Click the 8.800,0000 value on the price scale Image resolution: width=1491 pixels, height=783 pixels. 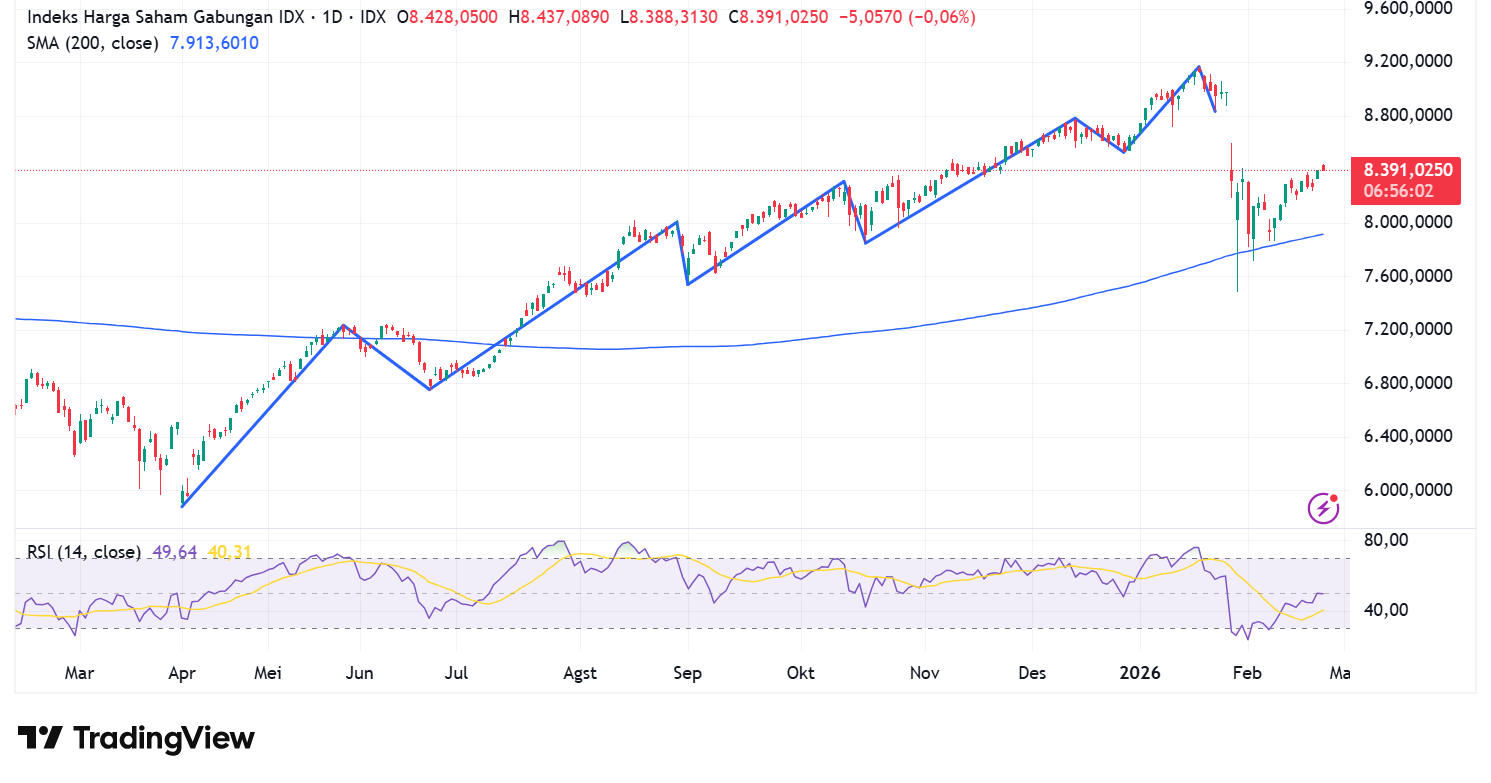1409,114
